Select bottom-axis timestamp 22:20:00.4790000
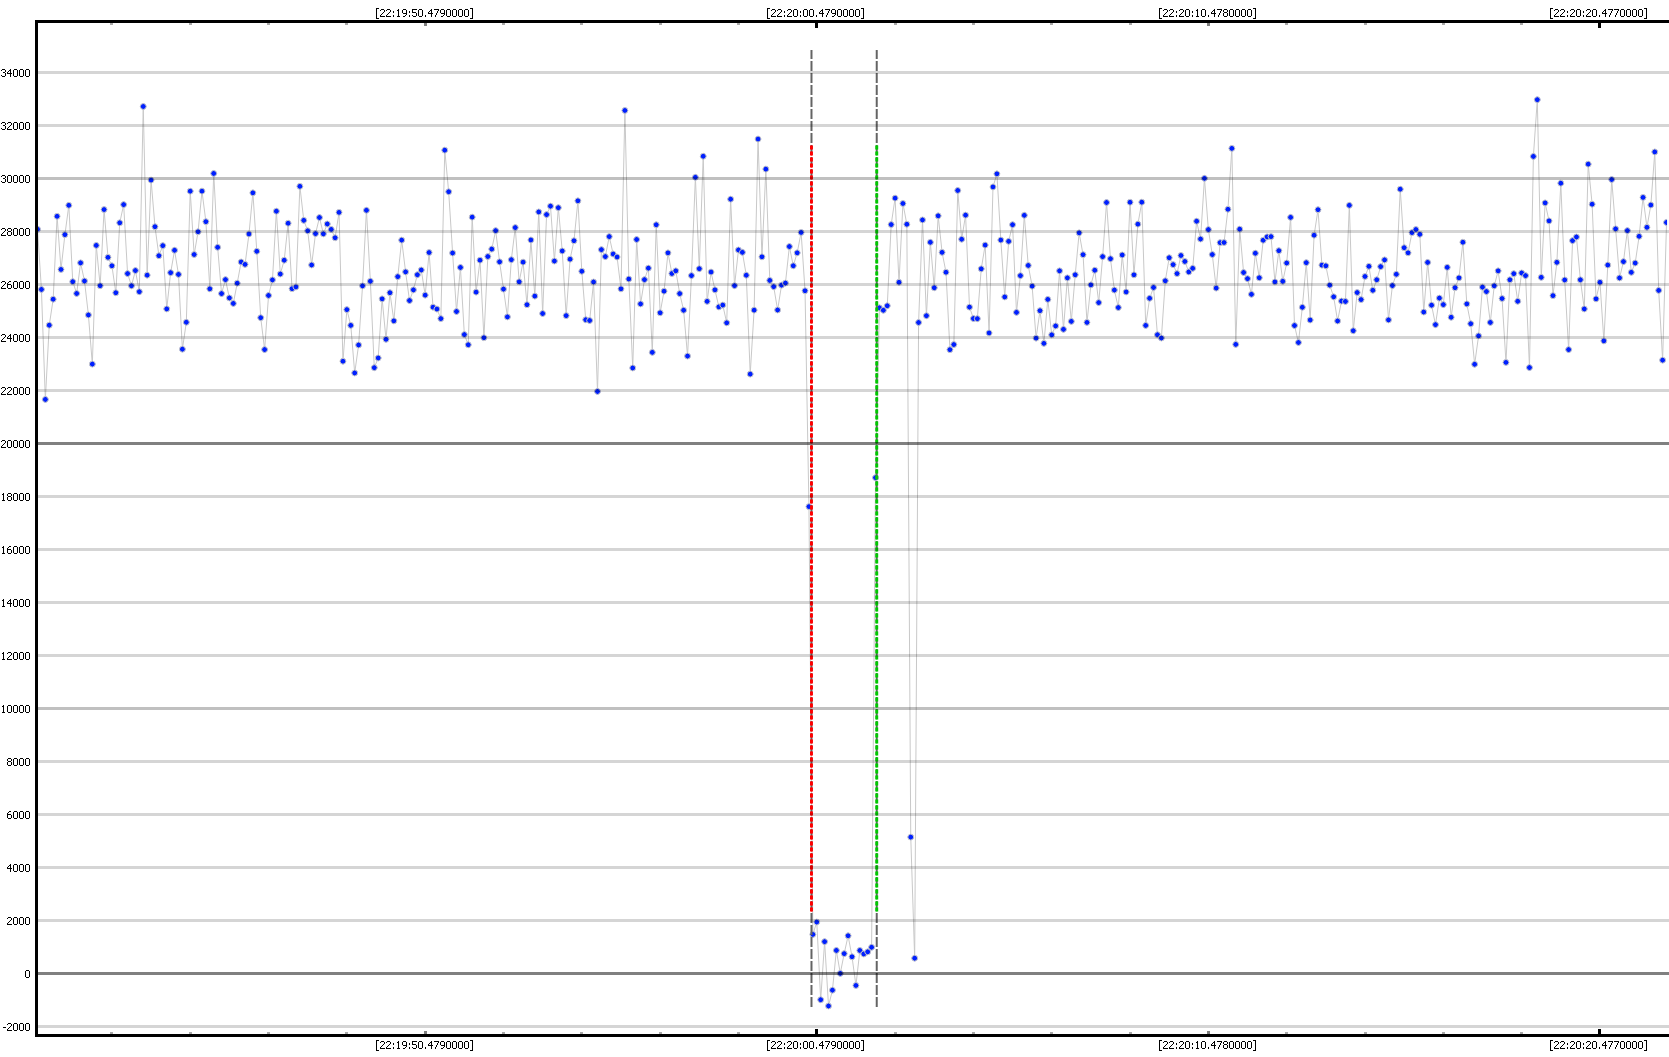Image resolution: width=1669 pixels, height=1057 pixels. tap(816, 1045)
